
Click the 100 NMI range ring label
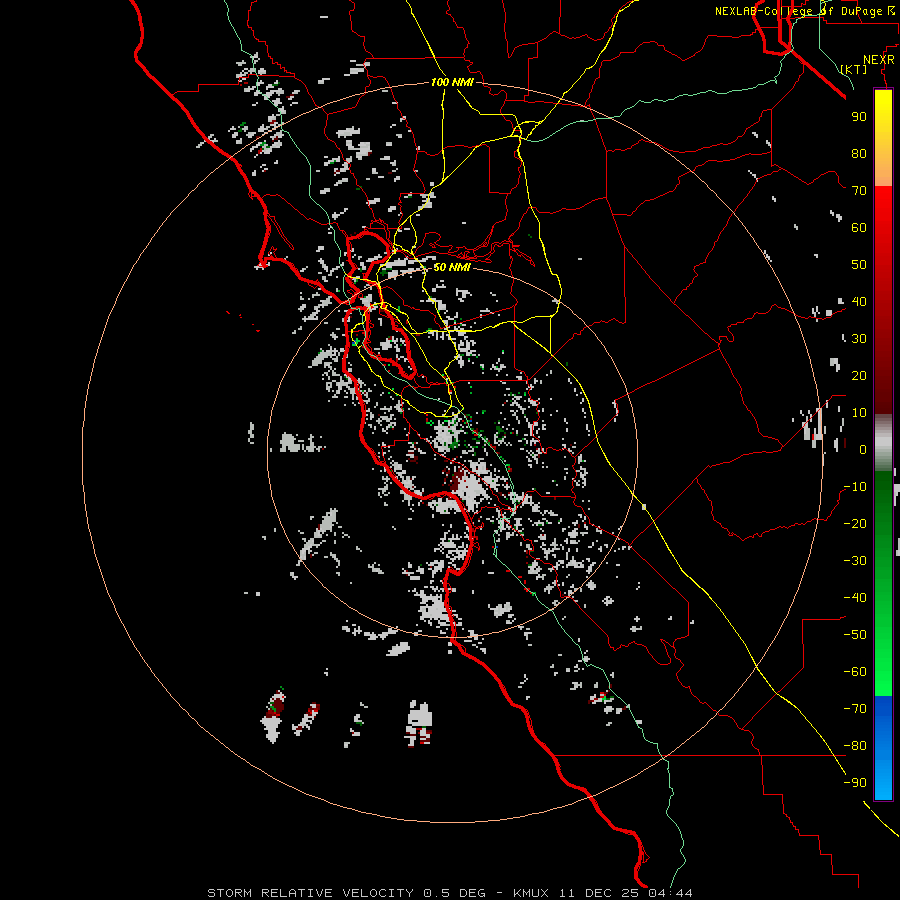pyautogui.click(x=452, y=82)
